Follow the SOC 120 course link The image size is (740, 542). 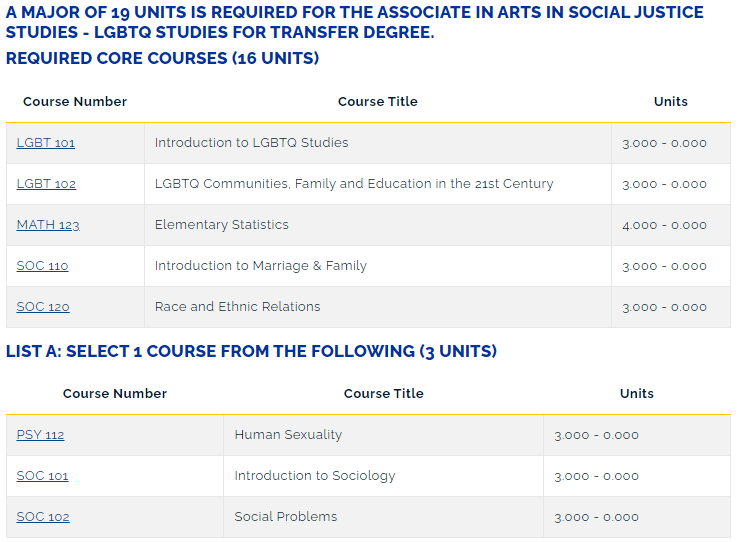(x=43, y=307)
